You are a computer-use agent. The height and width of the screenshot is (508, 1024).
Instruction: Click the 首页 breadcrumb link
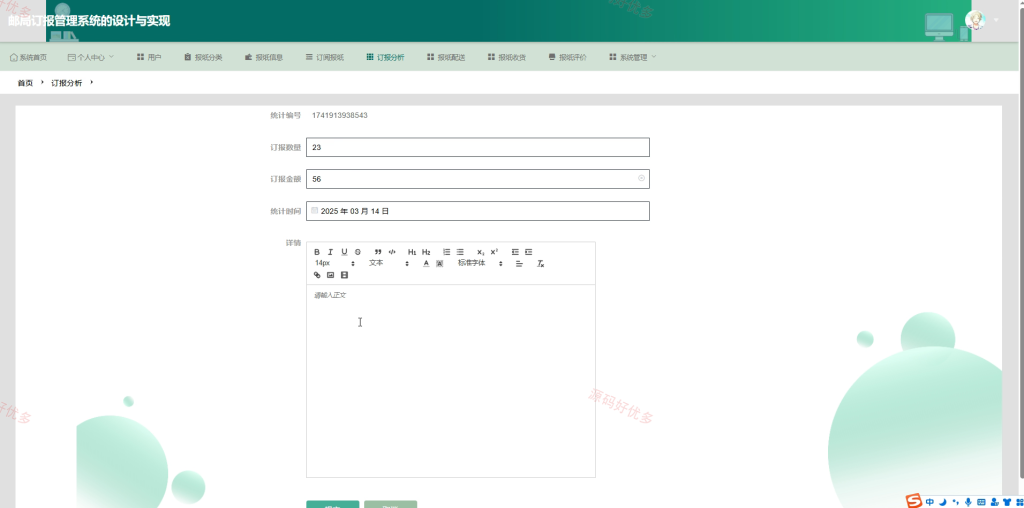(x=25, y=83)
